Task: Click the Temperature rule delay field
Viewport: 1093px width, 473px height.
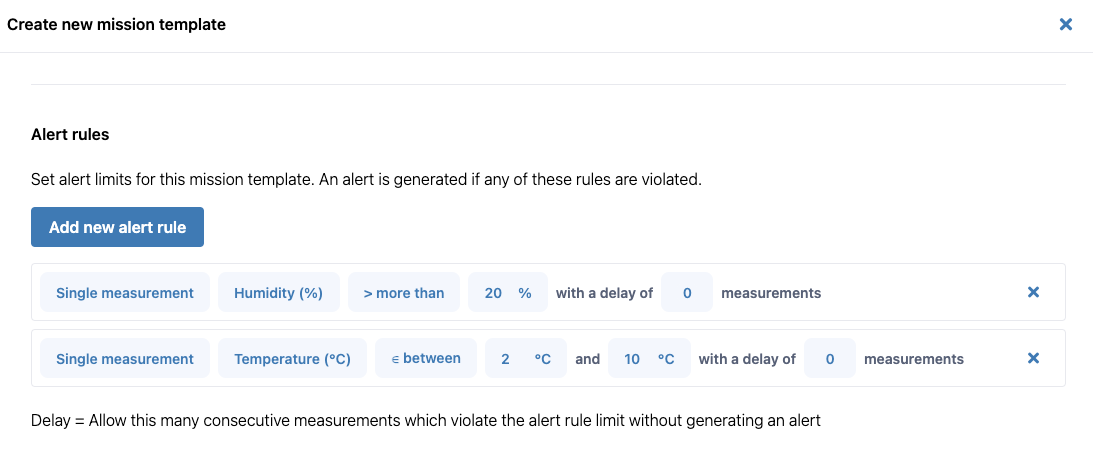Action: pyautogui.click(x=830, y=359)
